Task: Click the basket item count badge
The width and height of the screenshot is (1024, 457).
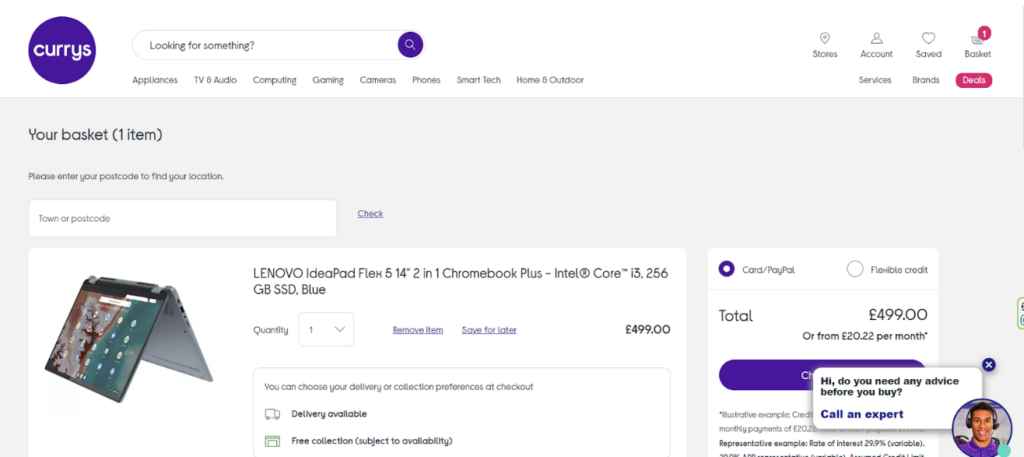Action: [x=984, y=33]
